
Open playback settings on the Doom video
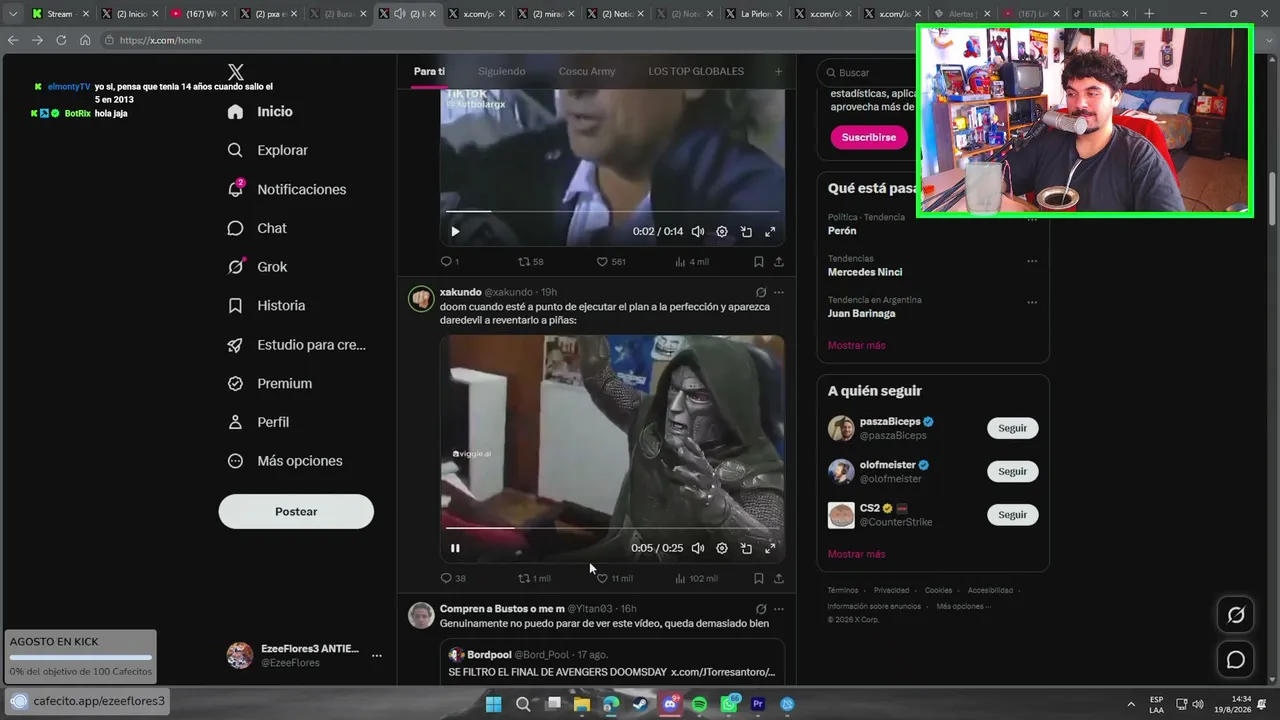click(x=722, y=548)
